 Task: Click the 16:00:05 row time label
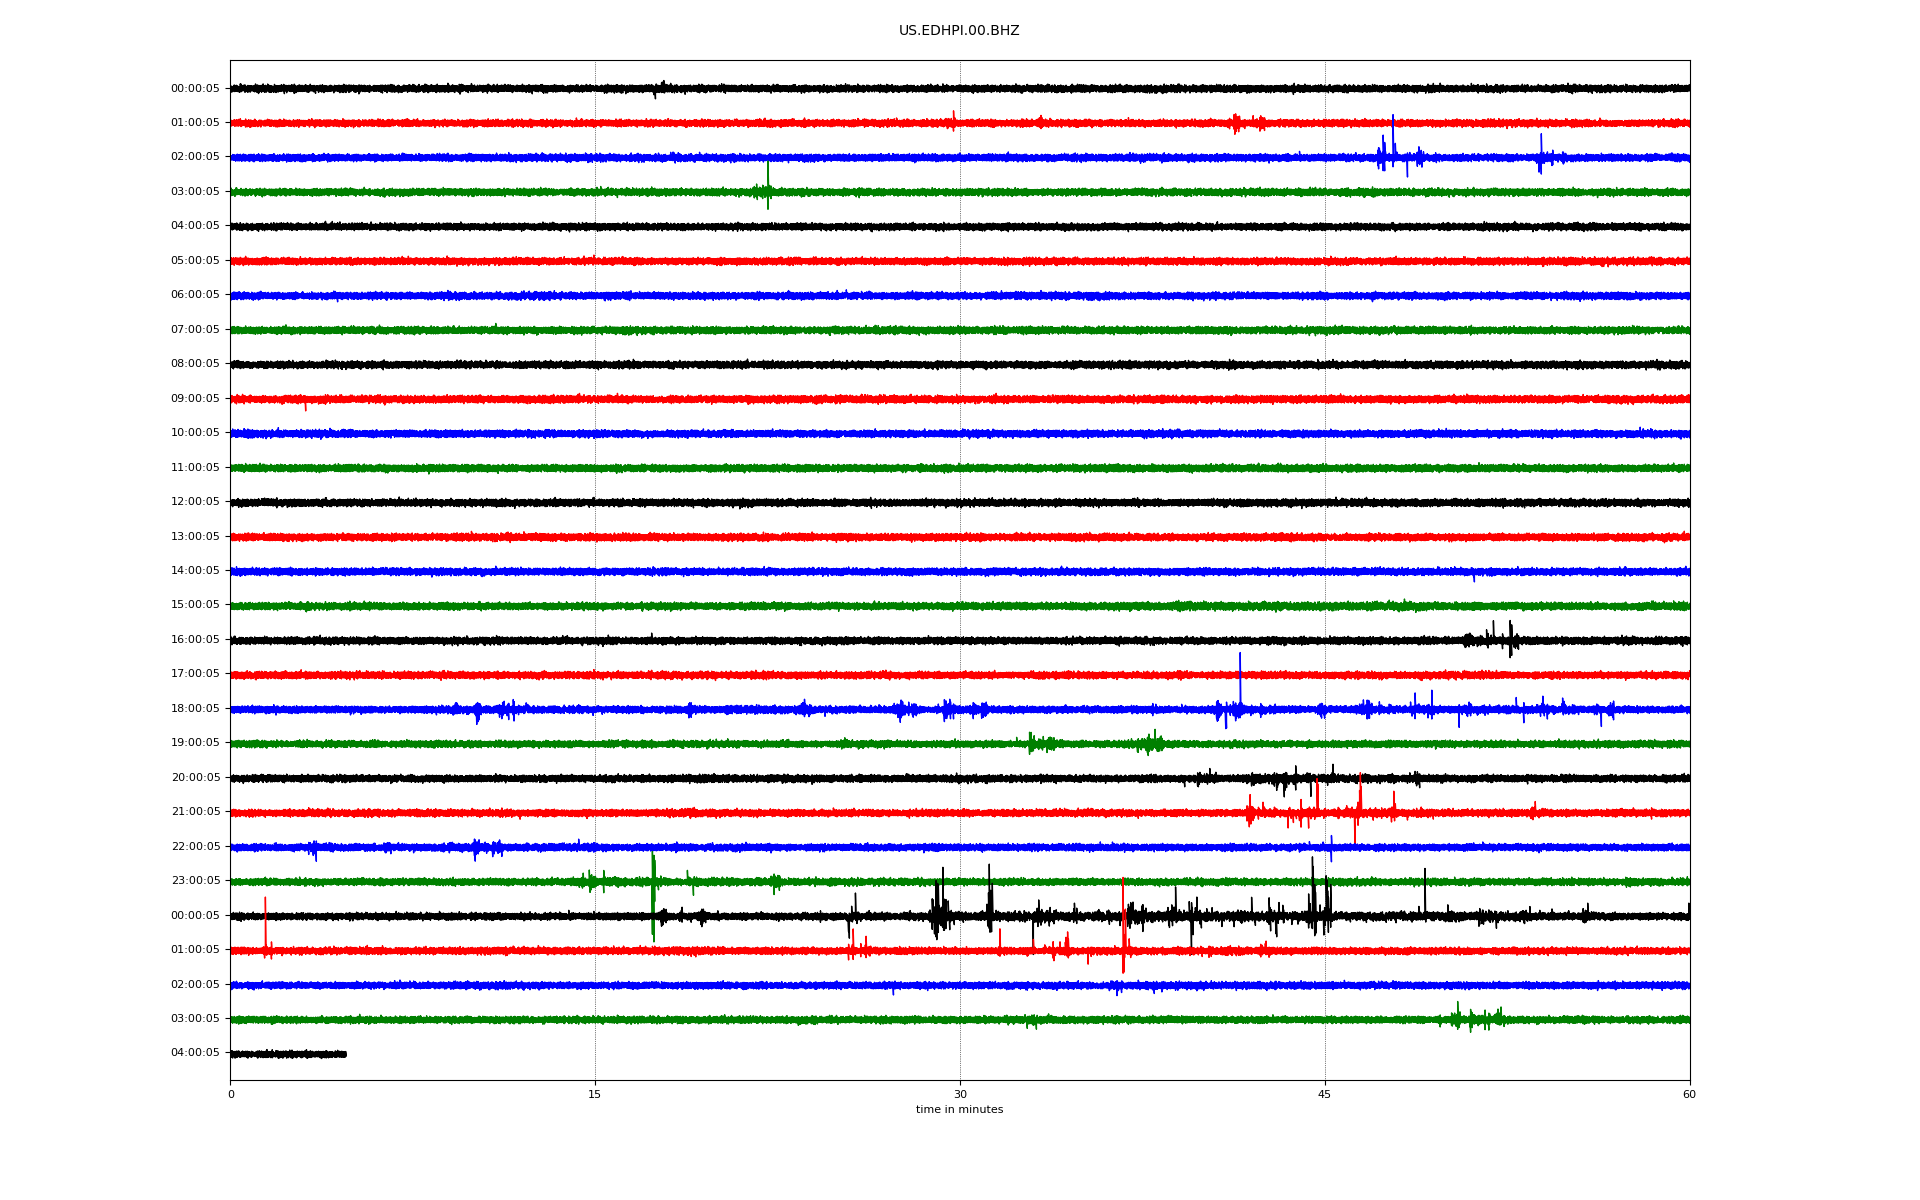195,640
